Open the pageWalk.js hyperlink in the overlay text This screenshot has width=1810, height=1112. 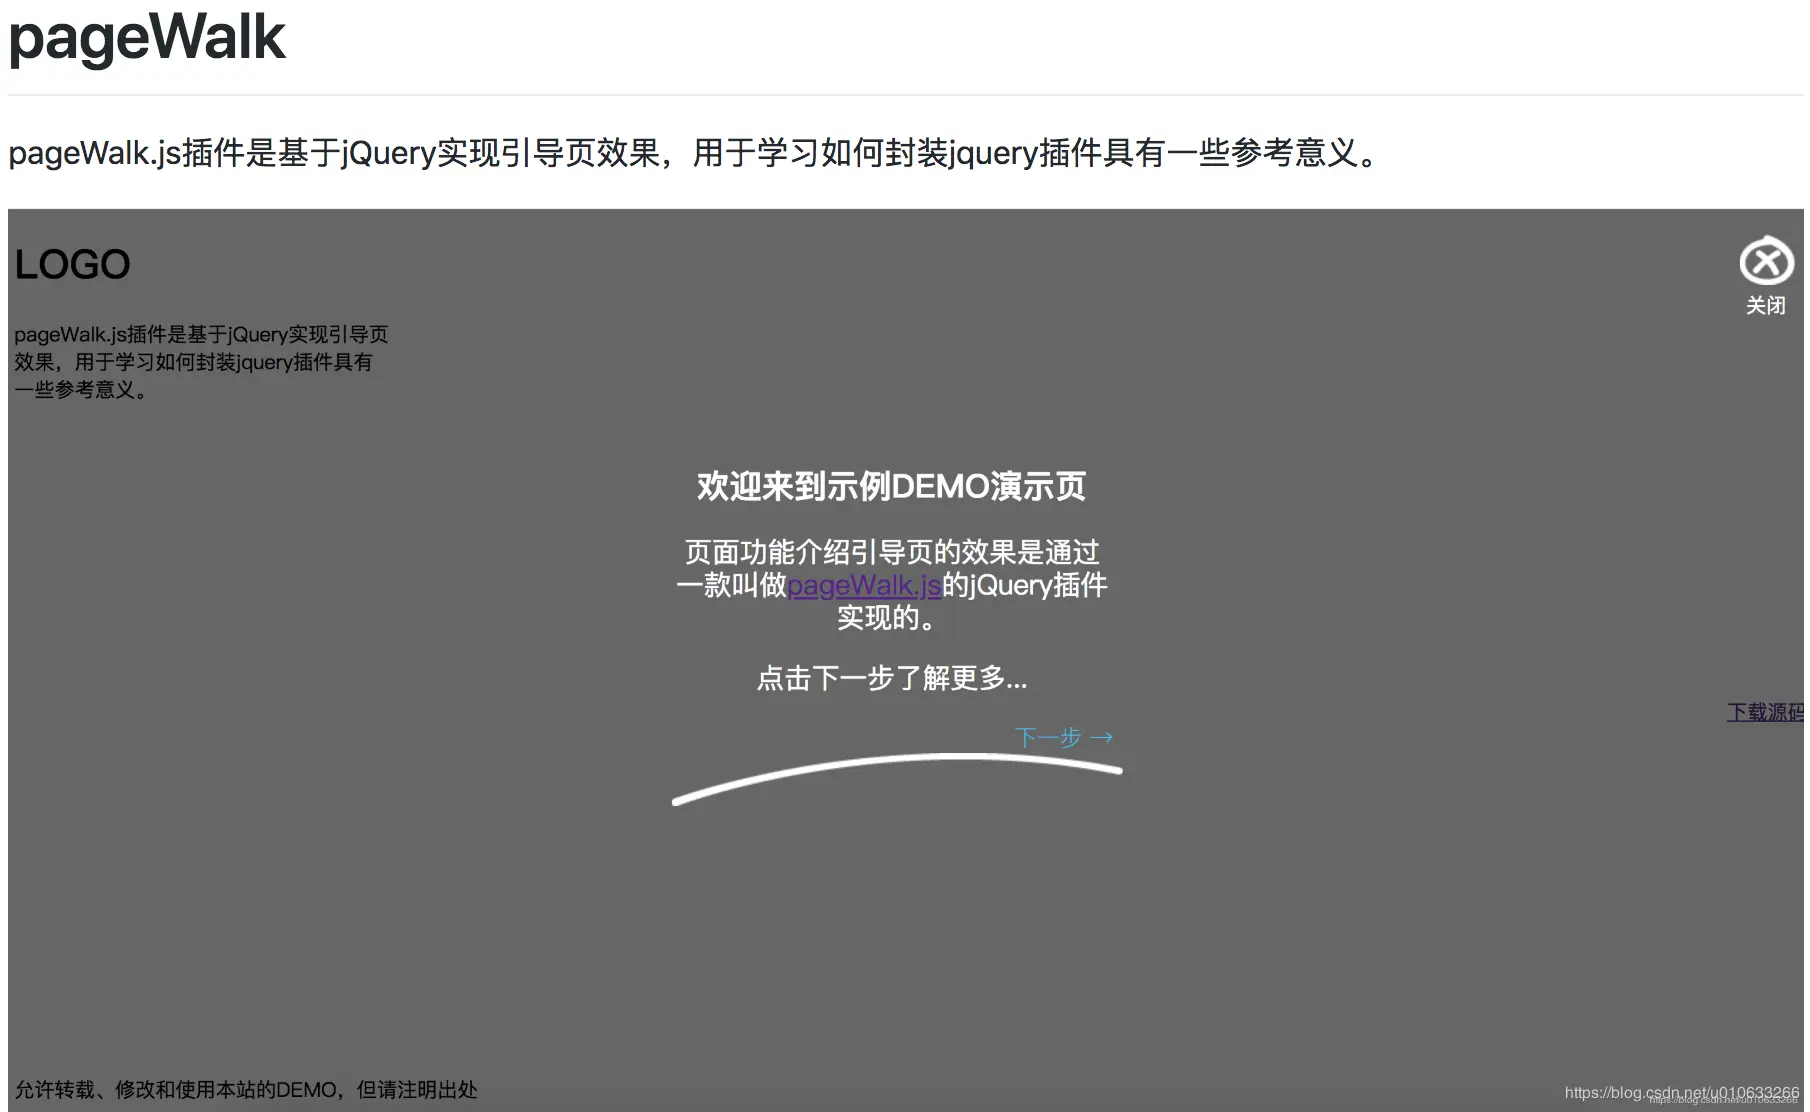click(864, 585)
